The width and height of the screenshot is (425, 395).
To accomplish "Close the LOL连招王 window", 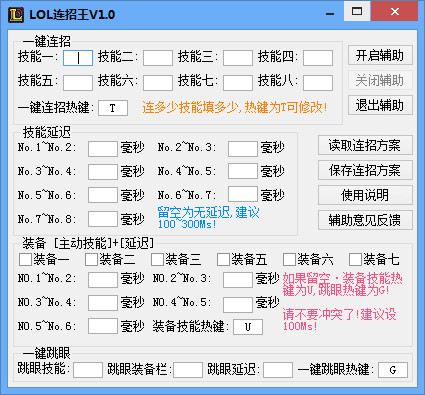I will tap(394, 12).
